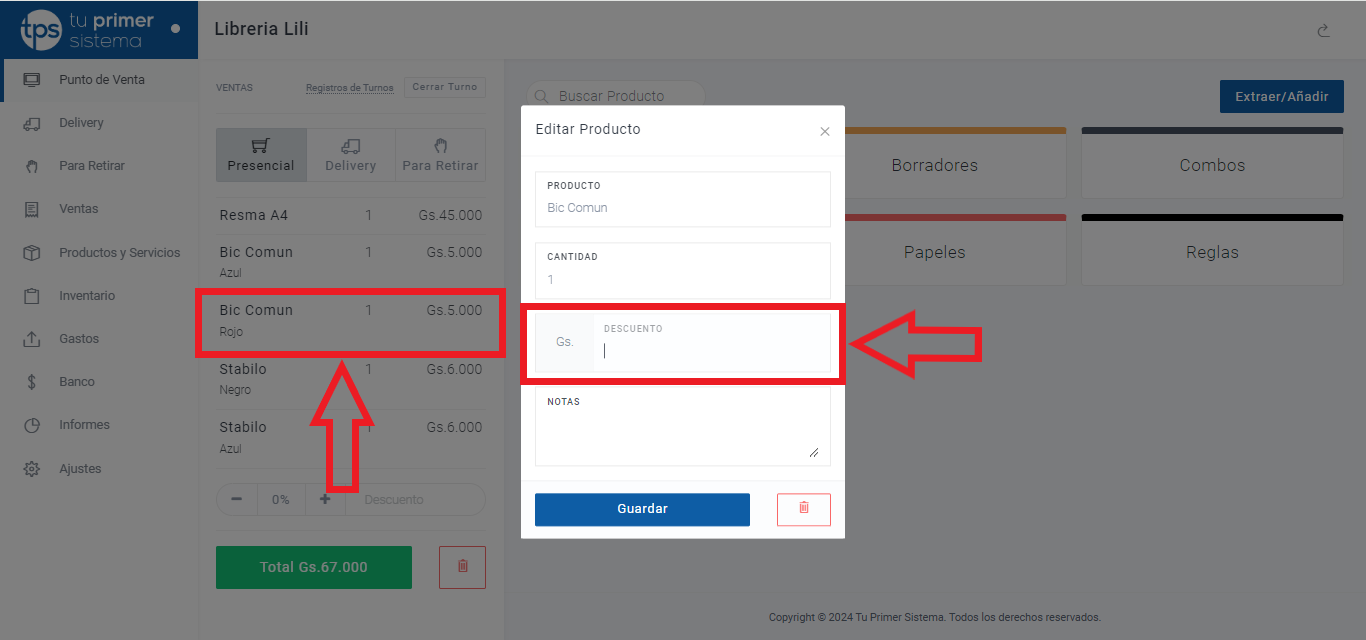Switch to the Delivery sale tab
The image size is (1366, 640).
click(x=351, y=155)
